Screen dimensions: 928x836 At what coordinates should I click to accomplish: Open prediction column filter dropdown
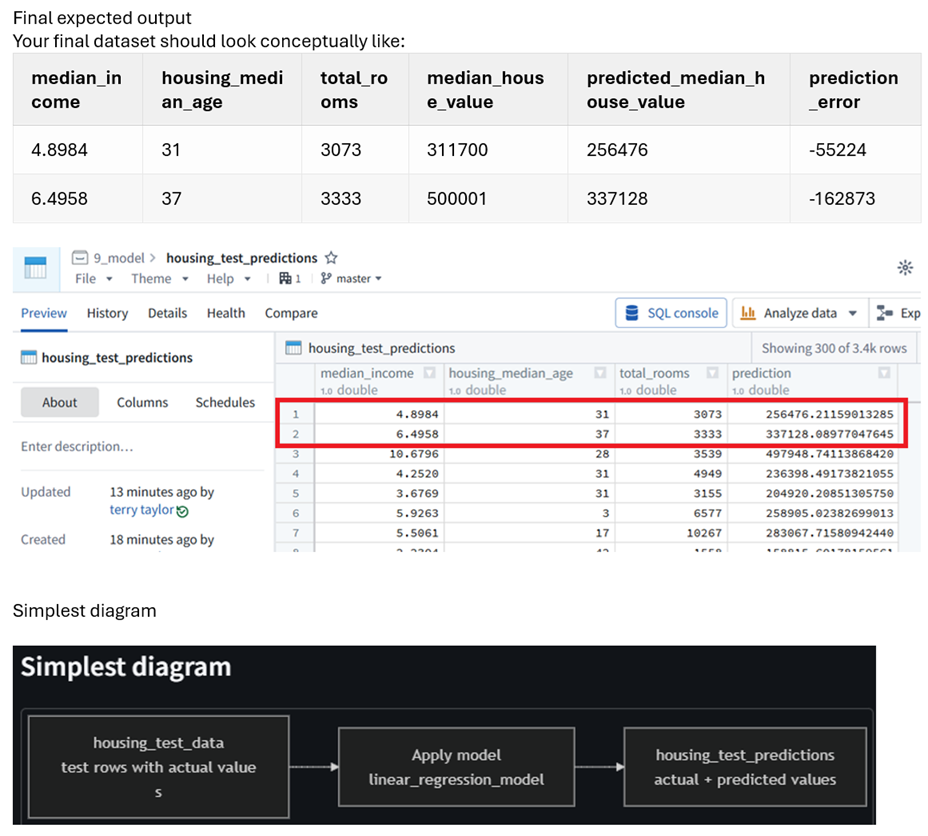click(884, 373)
